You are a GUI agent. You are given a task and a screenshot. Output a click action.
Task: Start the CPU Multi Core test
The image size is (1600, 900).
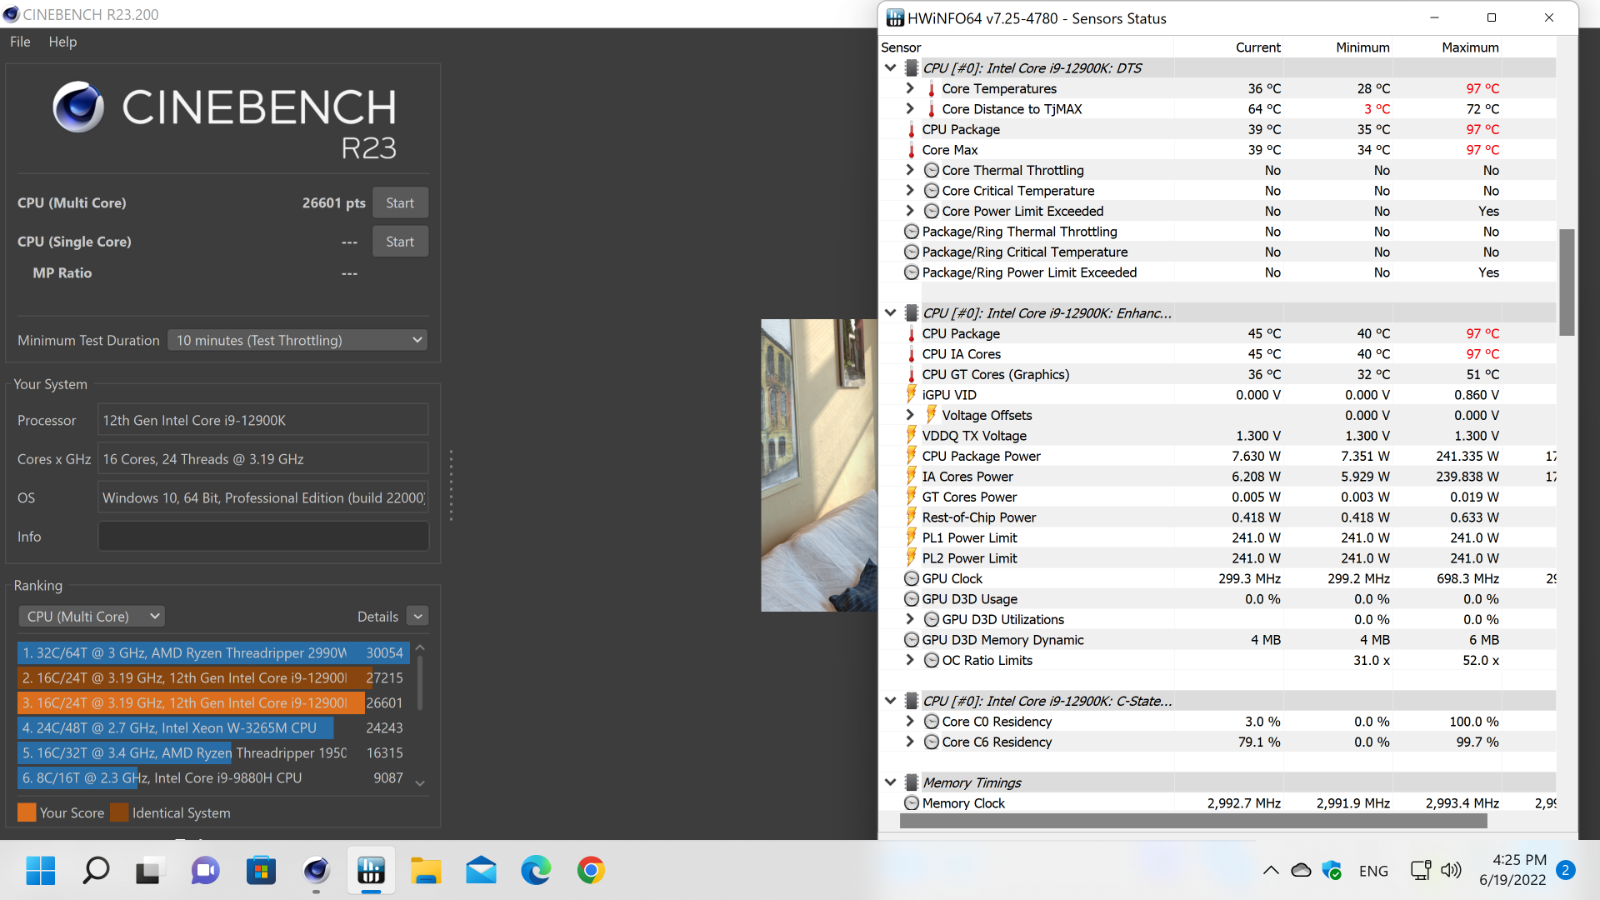(400, 203)
